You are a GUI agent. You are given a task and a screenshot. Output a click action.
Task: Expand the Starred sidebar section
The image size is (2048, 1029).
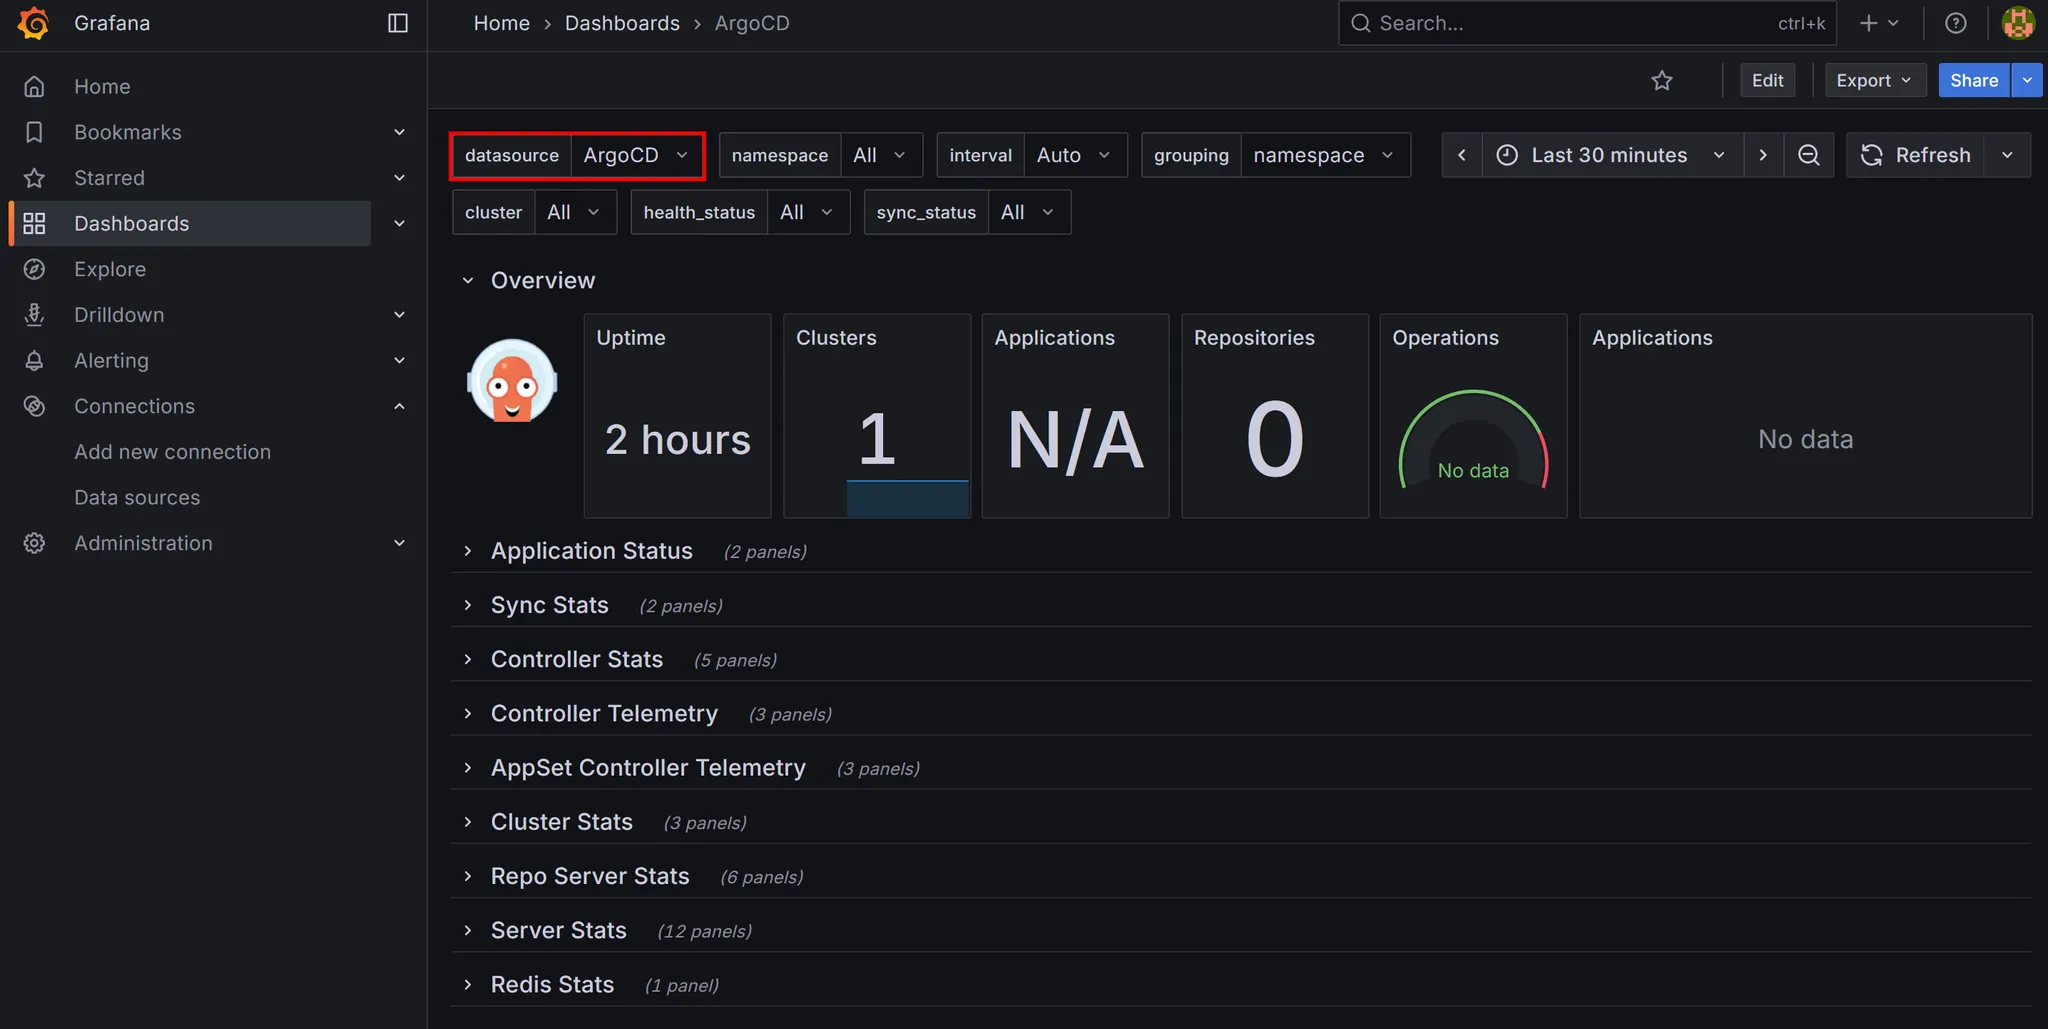coord(399,178)
